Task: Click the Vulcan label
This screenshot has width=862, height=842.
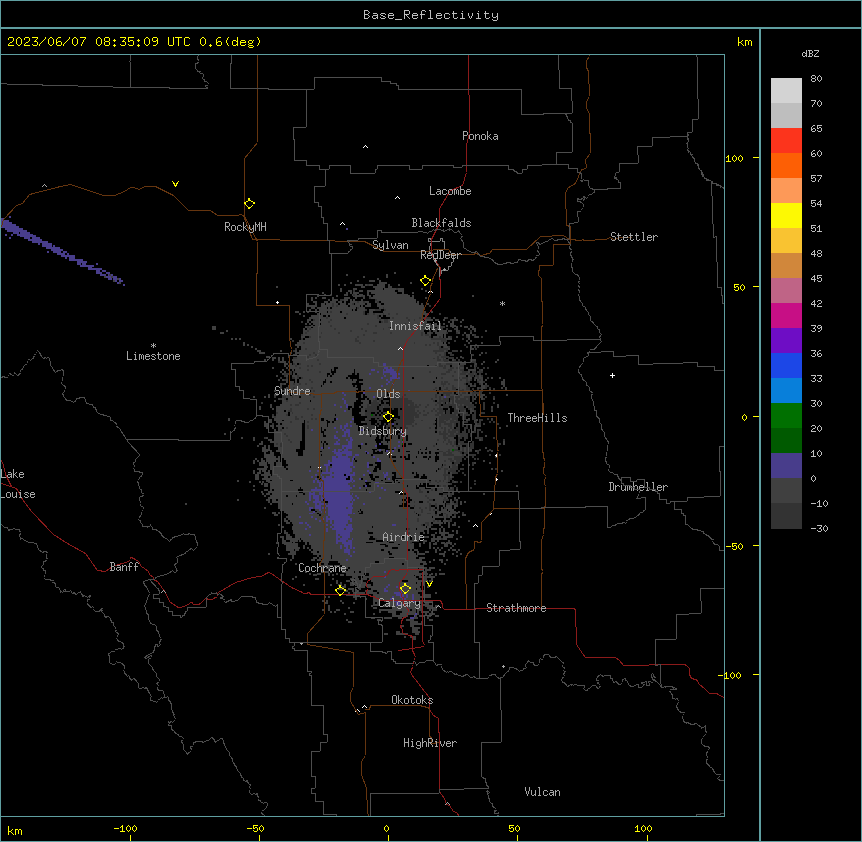Action: click(x=543, y=792)
